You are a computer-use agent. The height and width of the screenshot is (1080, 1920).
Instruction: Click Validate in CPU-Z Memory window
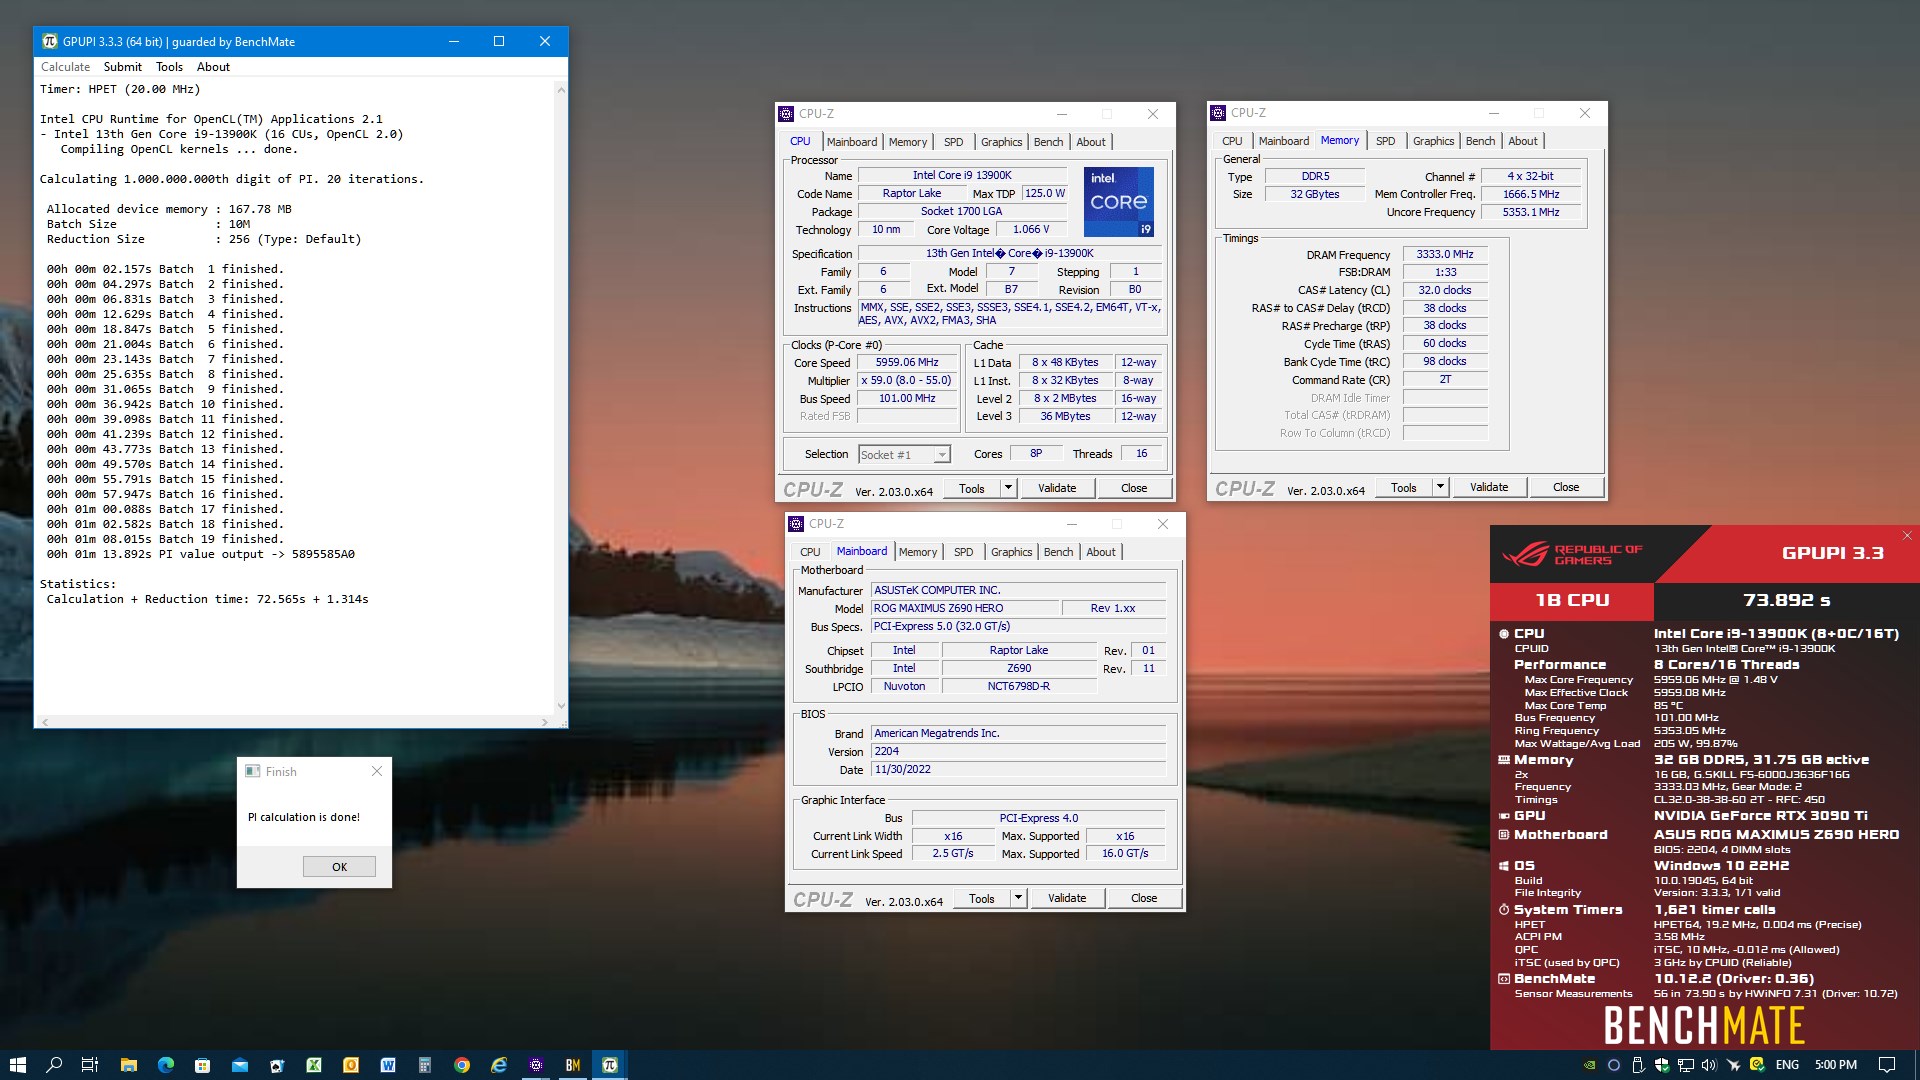(1489, 487)
